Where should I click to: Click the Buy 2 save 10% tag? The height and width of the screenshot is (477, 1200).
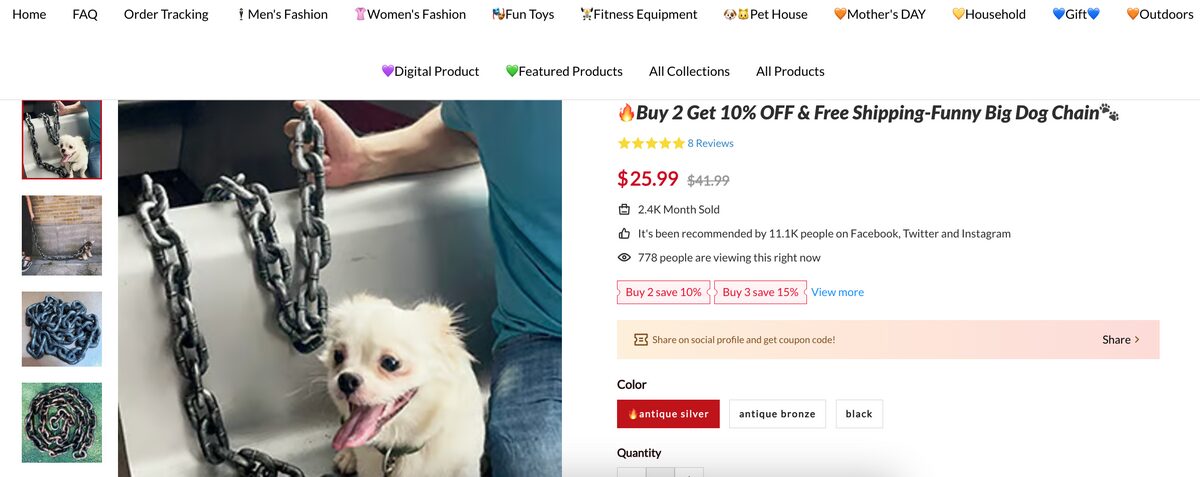[x=663, y=292]
